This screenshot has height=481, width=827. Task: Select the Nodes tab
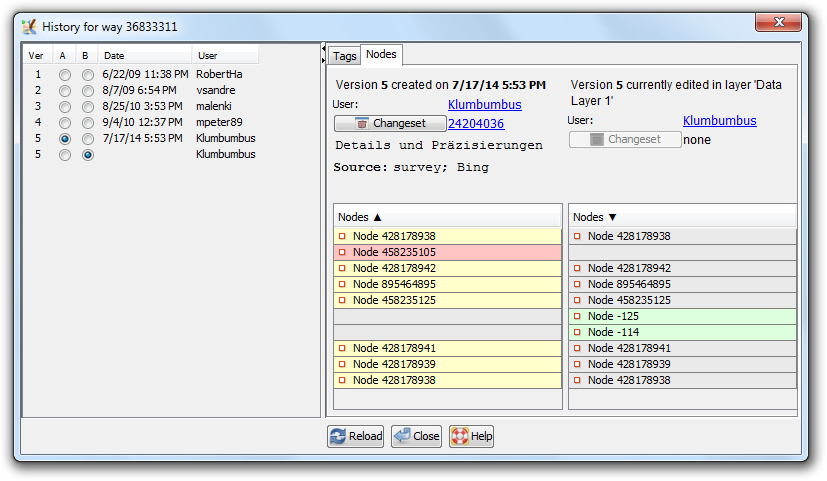point(381,54)
